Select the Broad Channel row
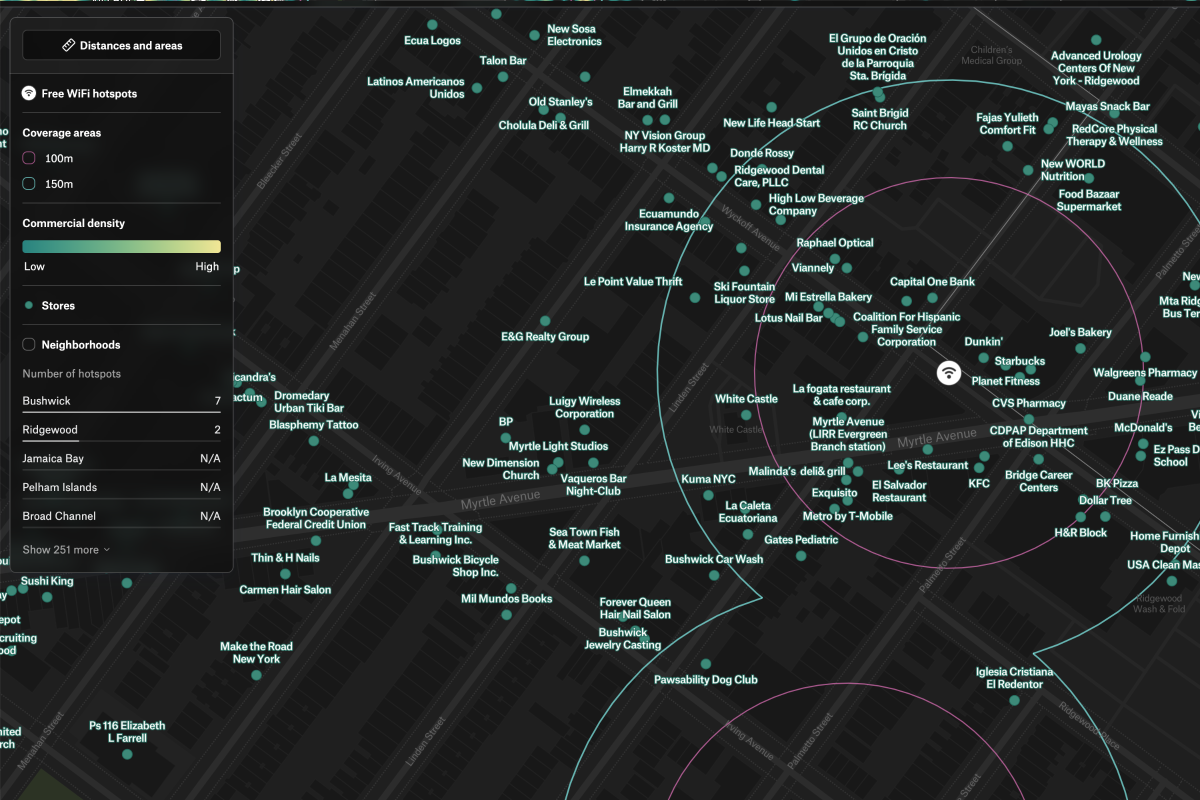The height and width of the screenshot is (800, 1200). pos(122,516)
